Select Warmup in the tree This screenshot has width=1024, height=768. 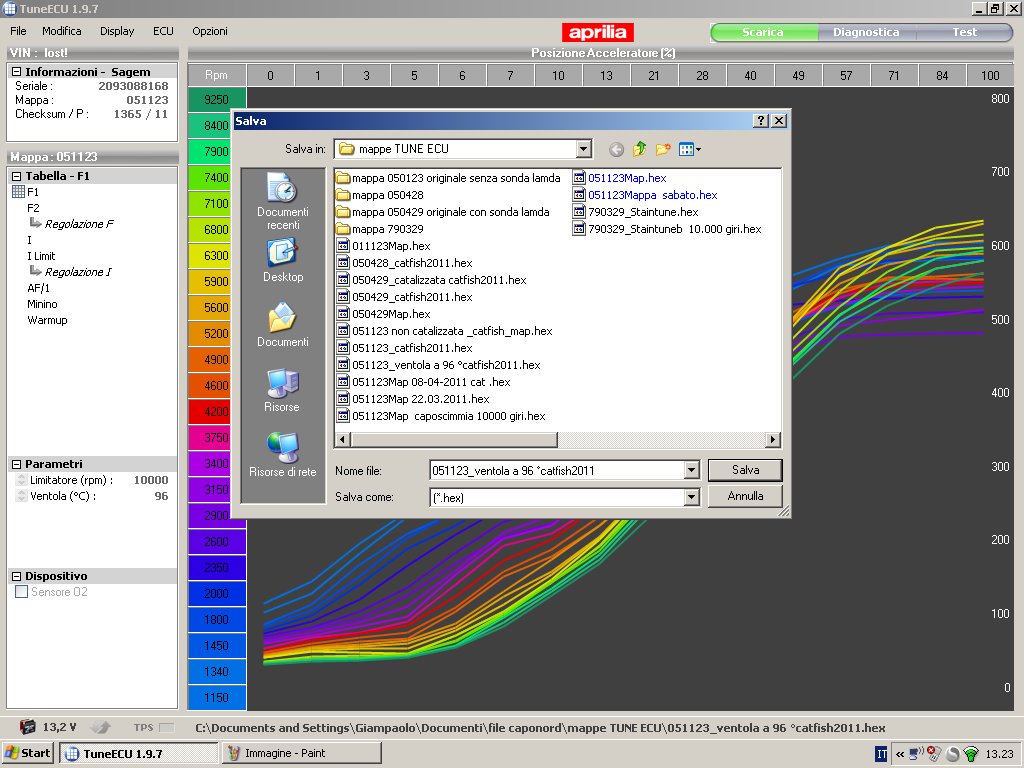coord(47,320)
